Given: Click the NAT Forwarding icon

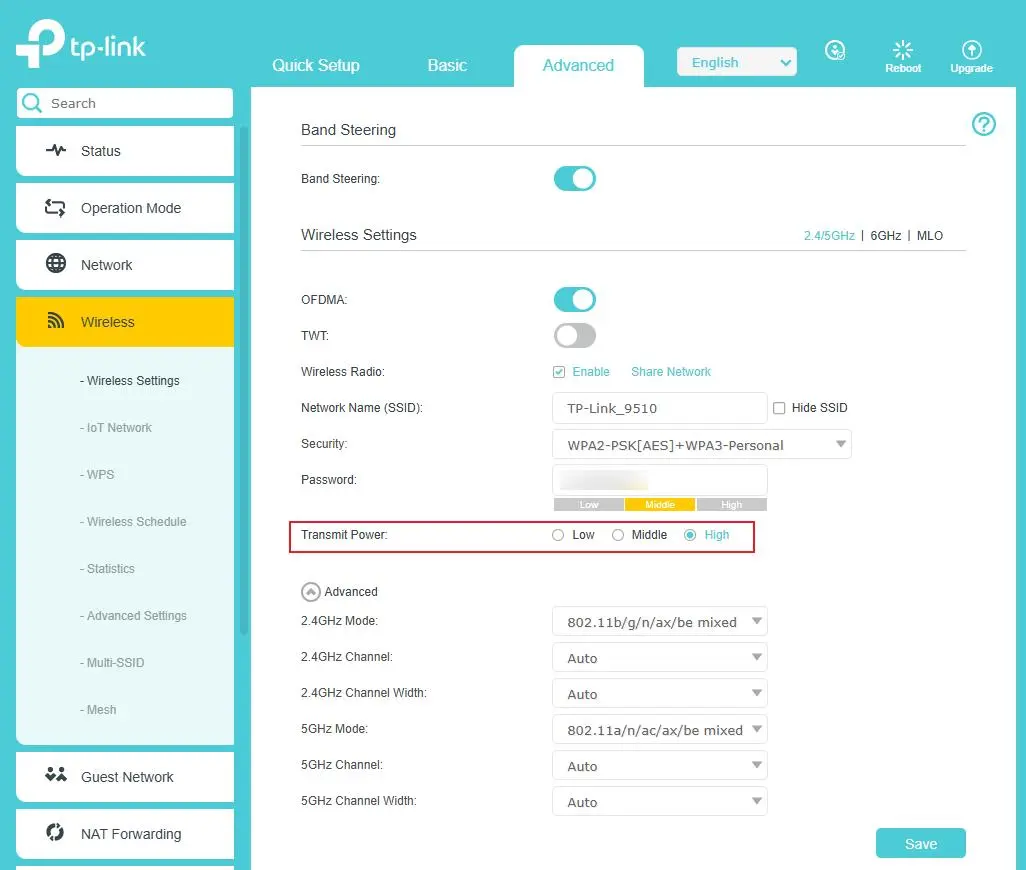Looking at the screenshot, I should tap(56, 832).
